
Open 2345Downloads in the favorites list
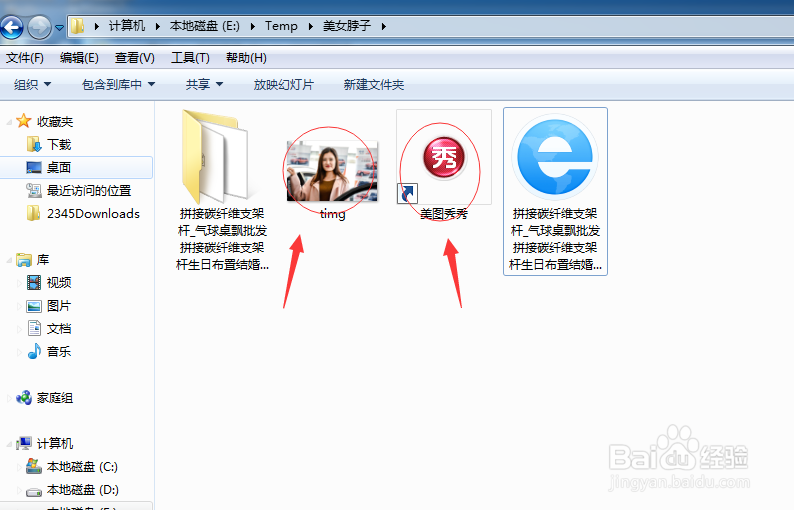(93, 213)
